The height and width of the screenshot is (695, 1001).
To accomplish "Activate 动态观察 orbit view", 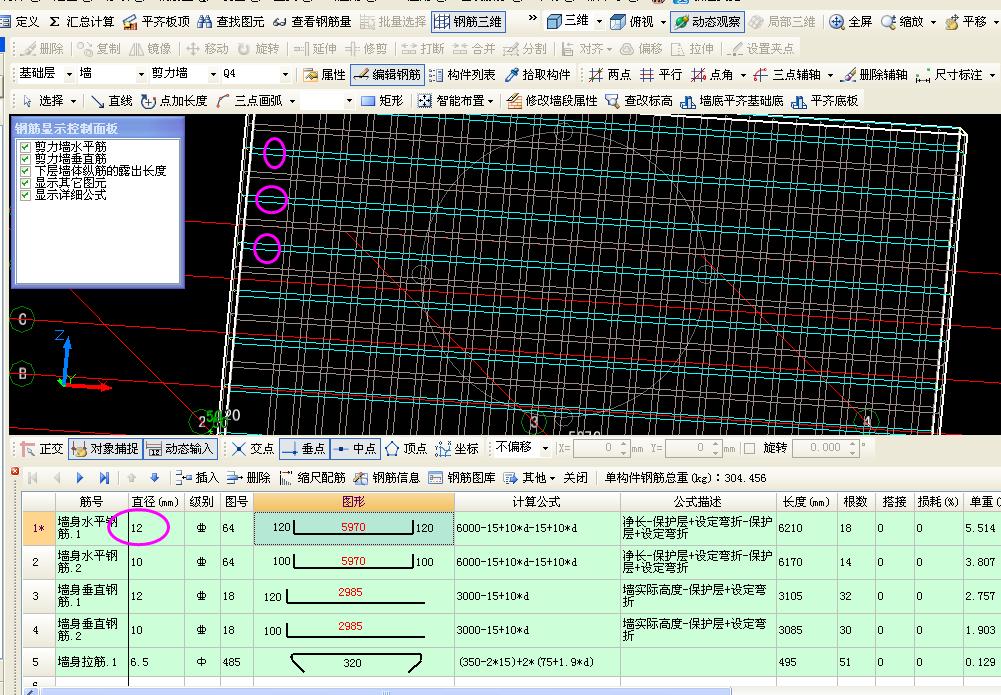I will point(707,22).
